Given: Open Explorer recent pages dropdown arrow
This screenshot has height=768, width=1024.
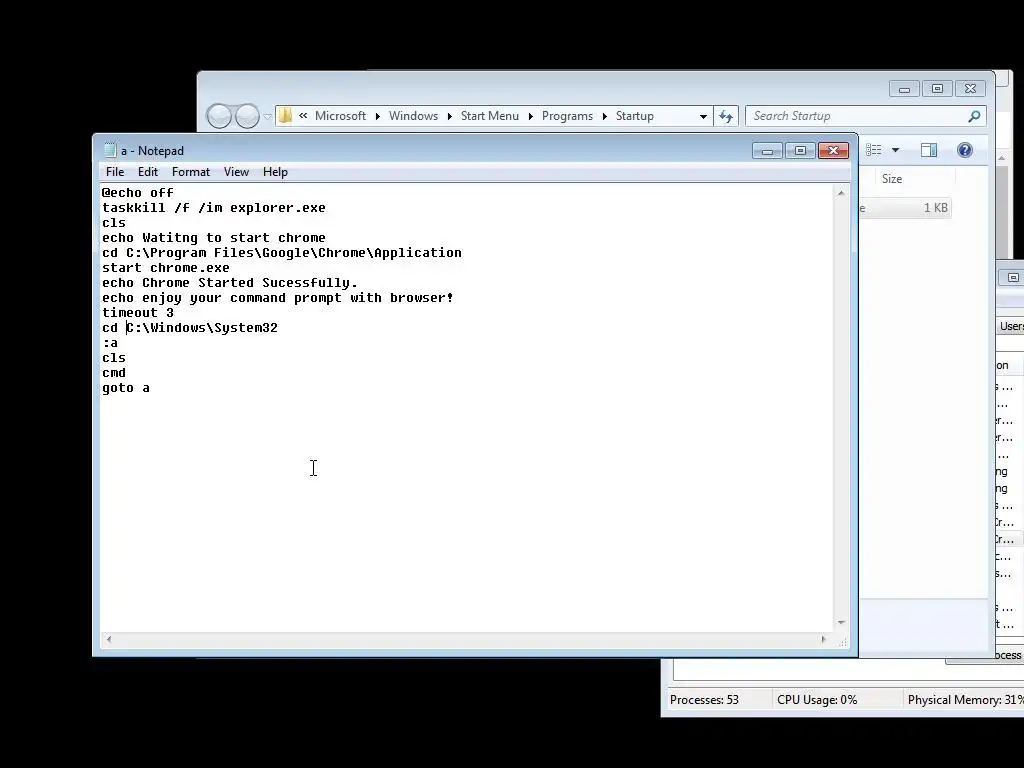Looking at the screenshot, I should 267,116.
